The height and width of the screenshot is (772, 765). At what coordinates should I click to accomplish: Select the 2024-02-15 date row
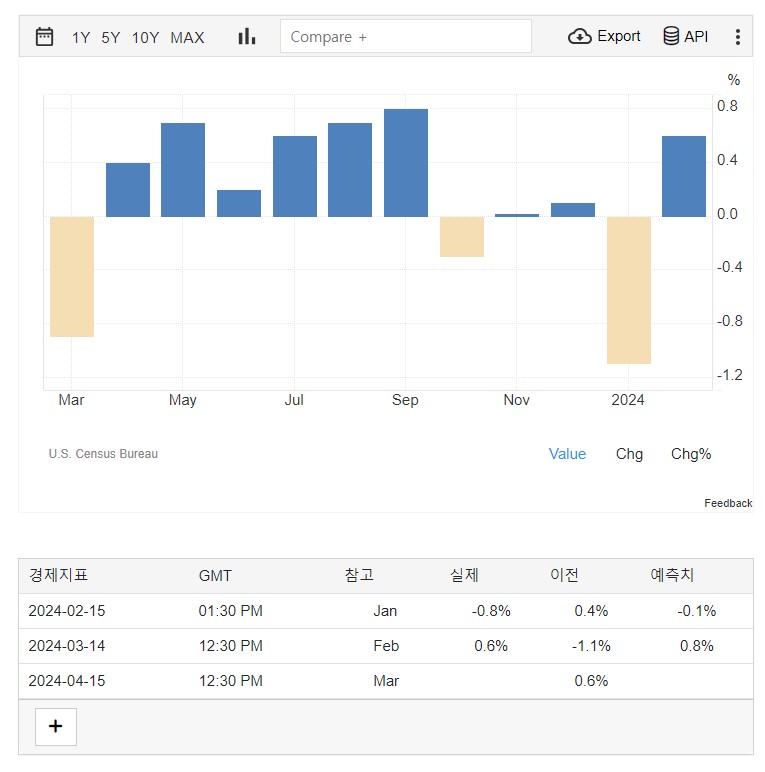pos(386,611)
